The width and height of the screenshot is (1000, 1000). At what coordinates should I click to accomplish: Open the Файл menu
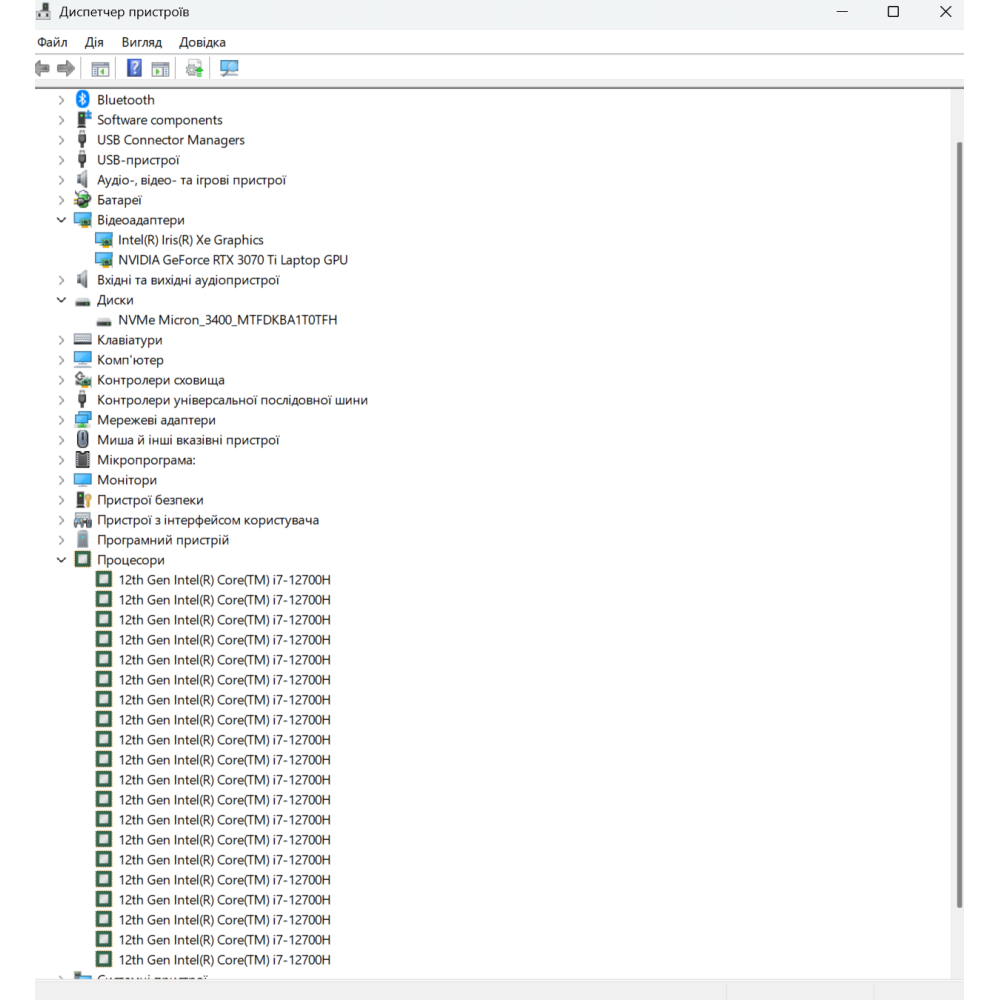(x=52, y=42)
